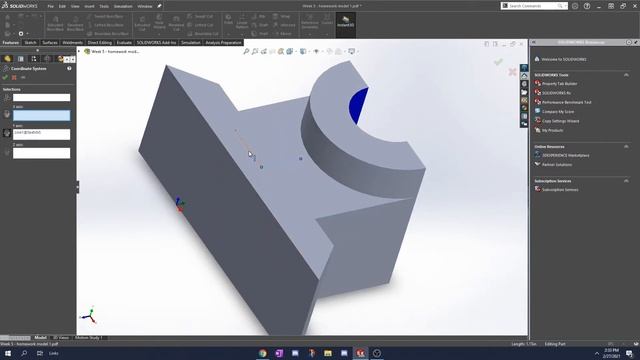Open the View menu
This screenshot has width=640, height=360.
[75, 6]
